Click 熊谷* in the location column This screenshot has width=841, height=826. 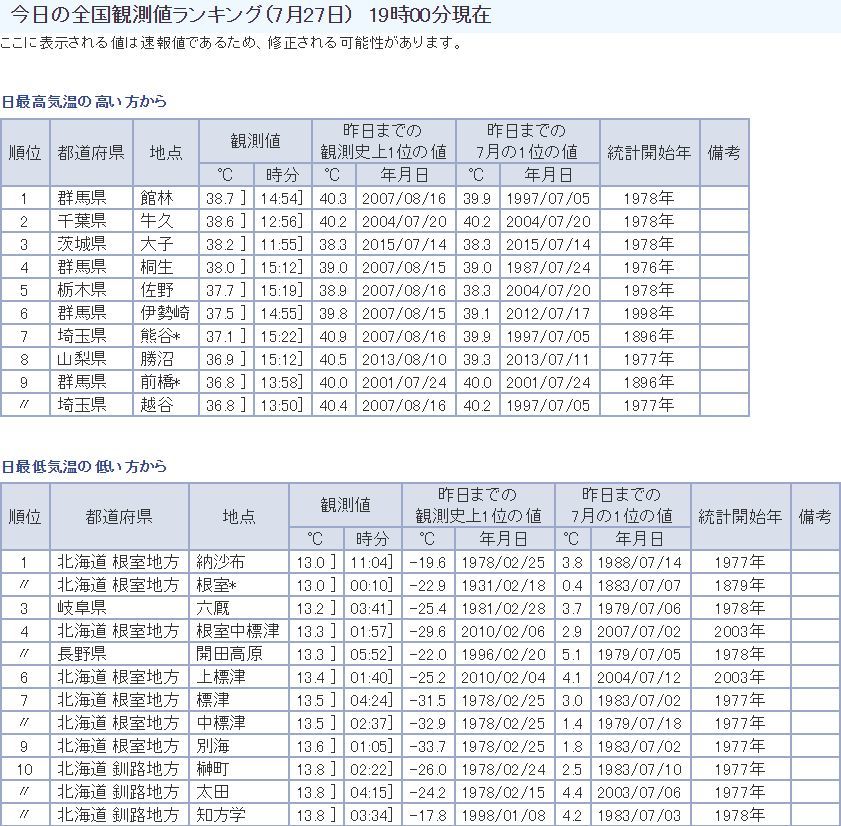[160, 336]
